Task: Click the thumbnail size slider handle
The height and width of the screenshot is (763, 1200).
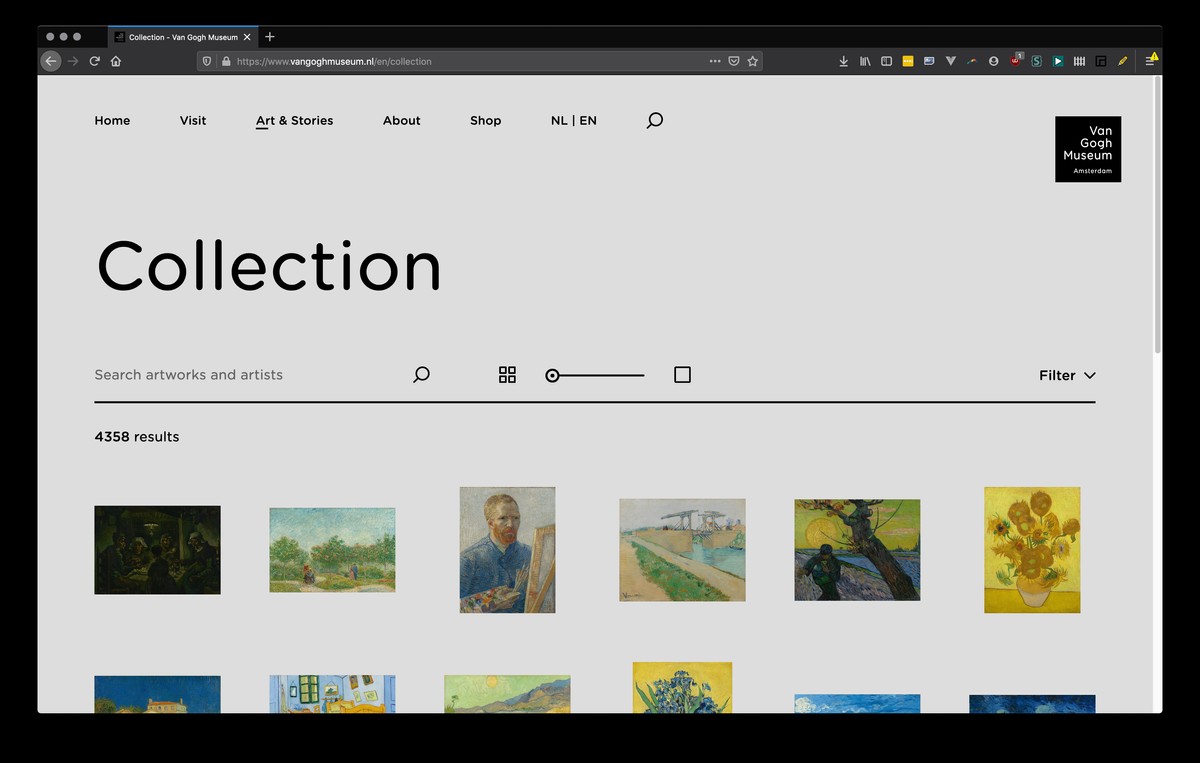Action: tap(553, 376)
